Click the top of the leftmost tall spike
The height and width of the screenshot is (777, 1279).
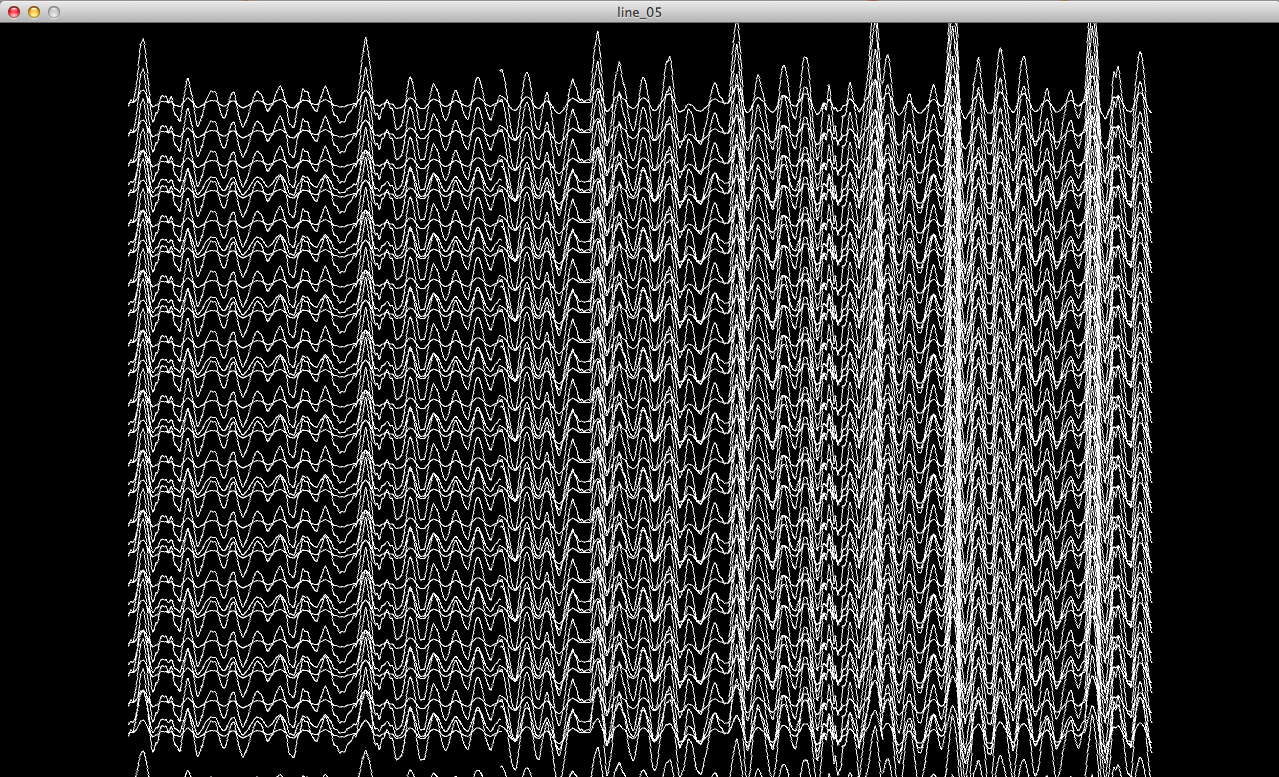143,41
